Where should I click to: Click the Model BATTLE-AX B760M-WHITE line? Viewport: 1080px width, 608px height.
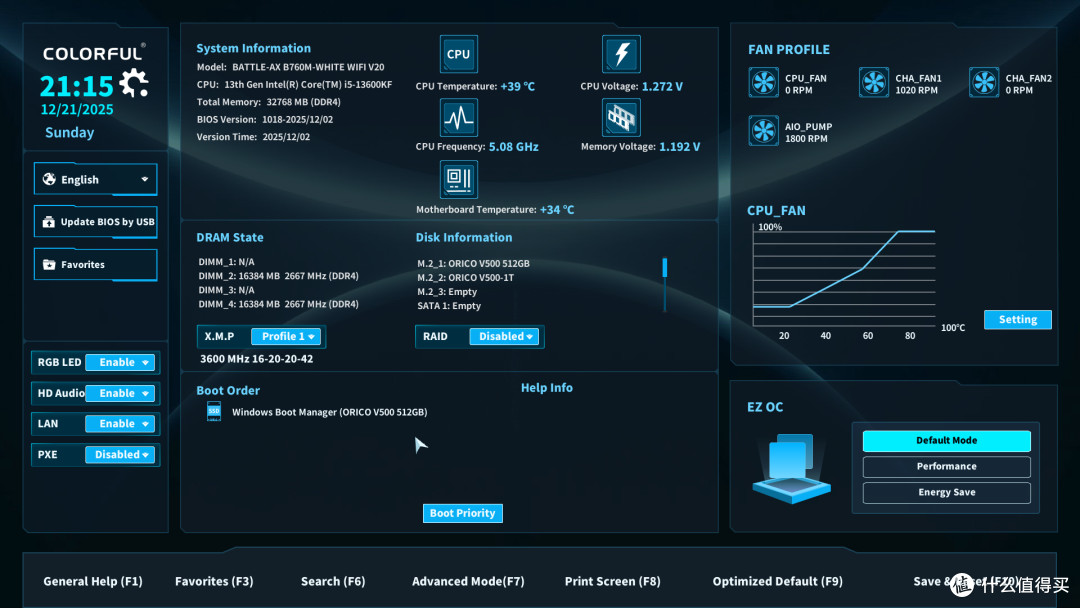(x=291, y=67)
